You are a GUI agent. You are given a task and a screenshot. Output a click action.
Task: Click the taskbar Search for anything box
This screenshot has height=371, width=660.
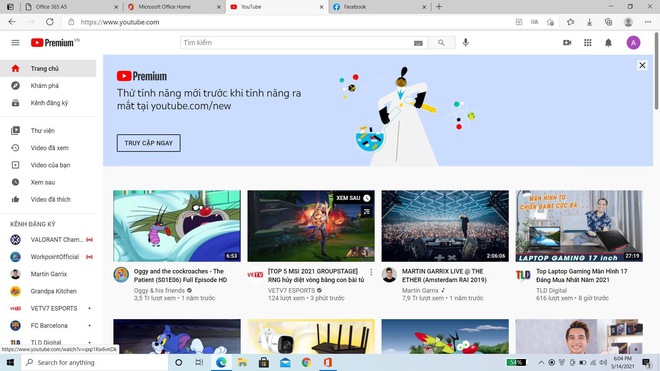coord(94,362)
